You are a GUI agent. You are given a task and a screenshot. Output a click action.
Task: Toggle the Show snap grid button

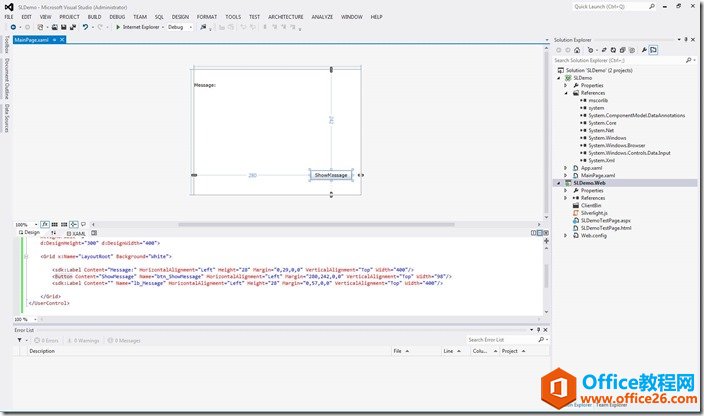click(54, 224)
